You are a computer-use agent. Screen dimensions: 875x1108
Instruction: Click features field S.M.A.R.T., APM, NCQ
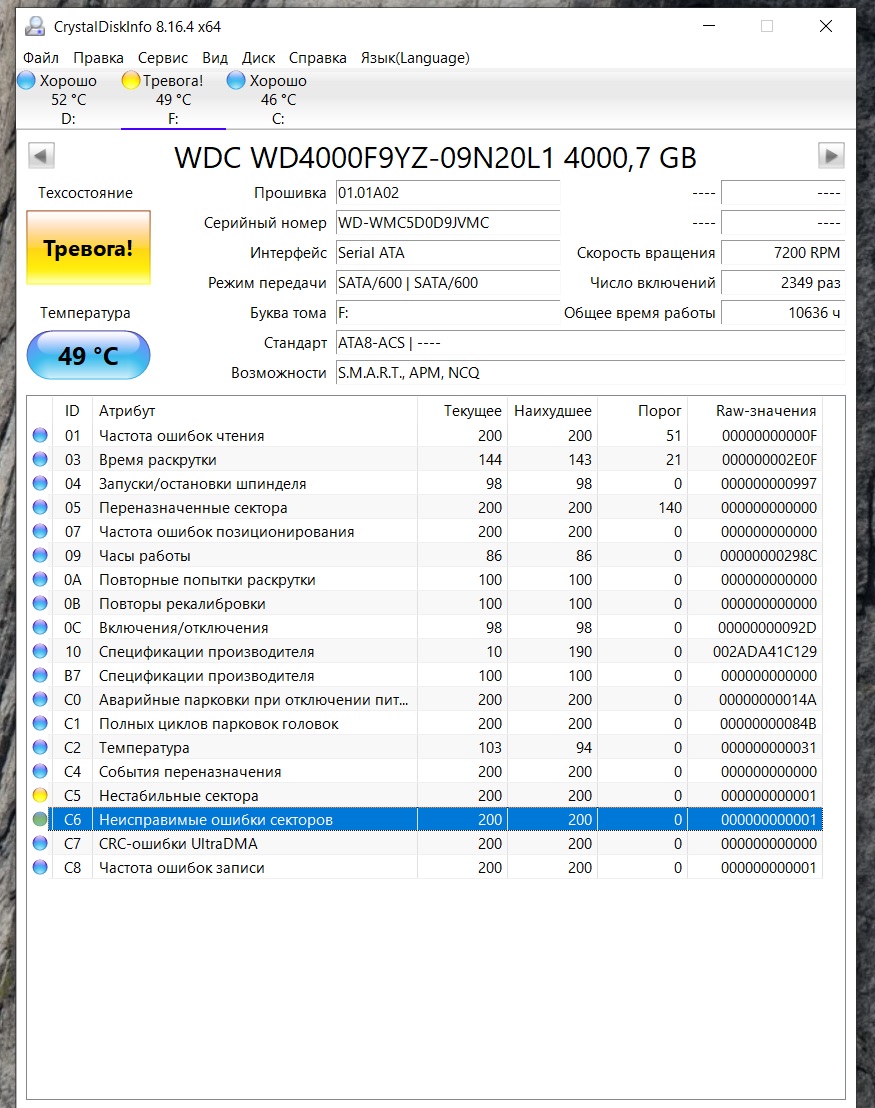(590, 372)
